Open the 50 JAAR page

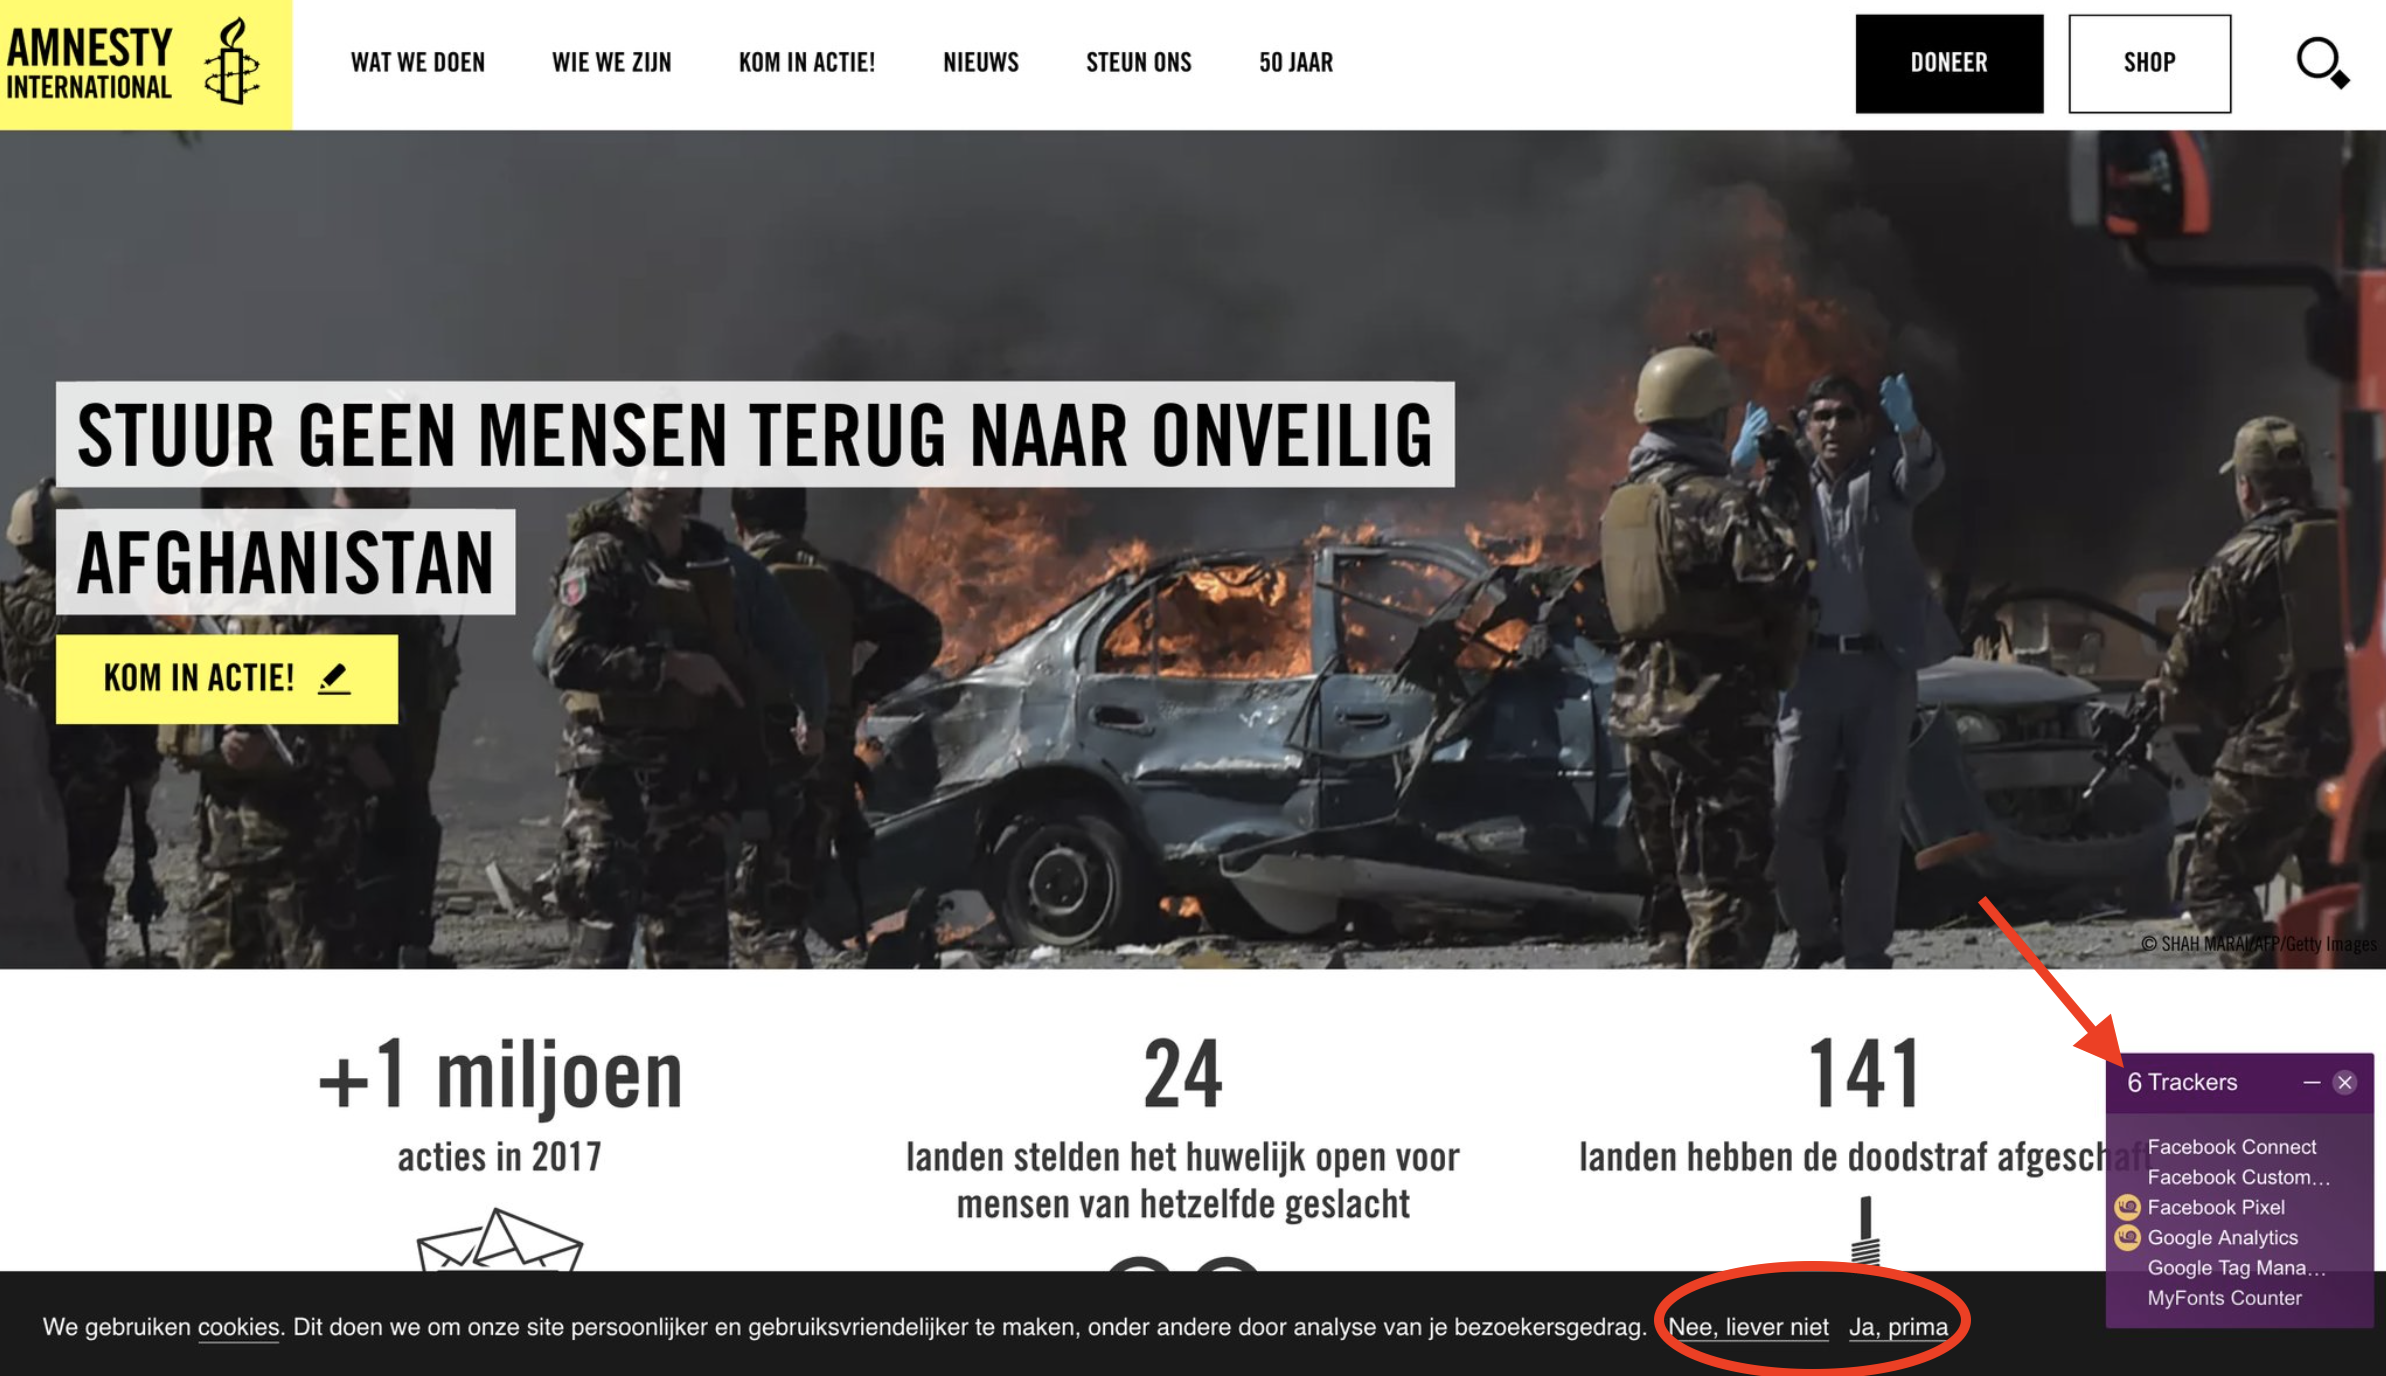coord(1295,62)
